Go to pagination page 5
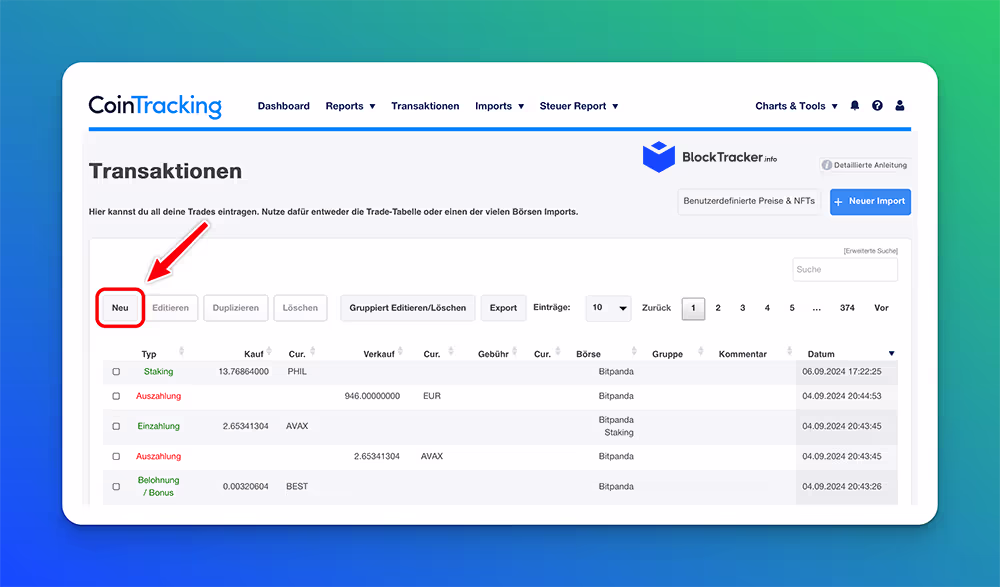1000x587 pixels. 792,308
